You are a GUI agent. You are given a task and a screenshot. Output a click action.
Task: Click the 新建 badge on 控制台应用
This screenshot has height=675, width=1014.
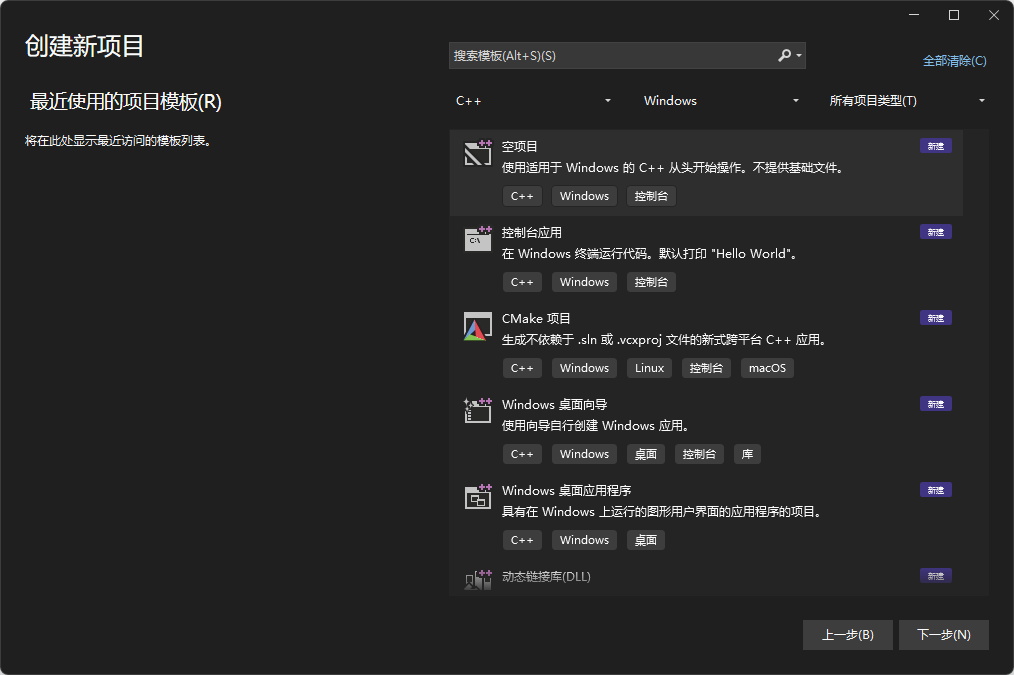point(936,232)
